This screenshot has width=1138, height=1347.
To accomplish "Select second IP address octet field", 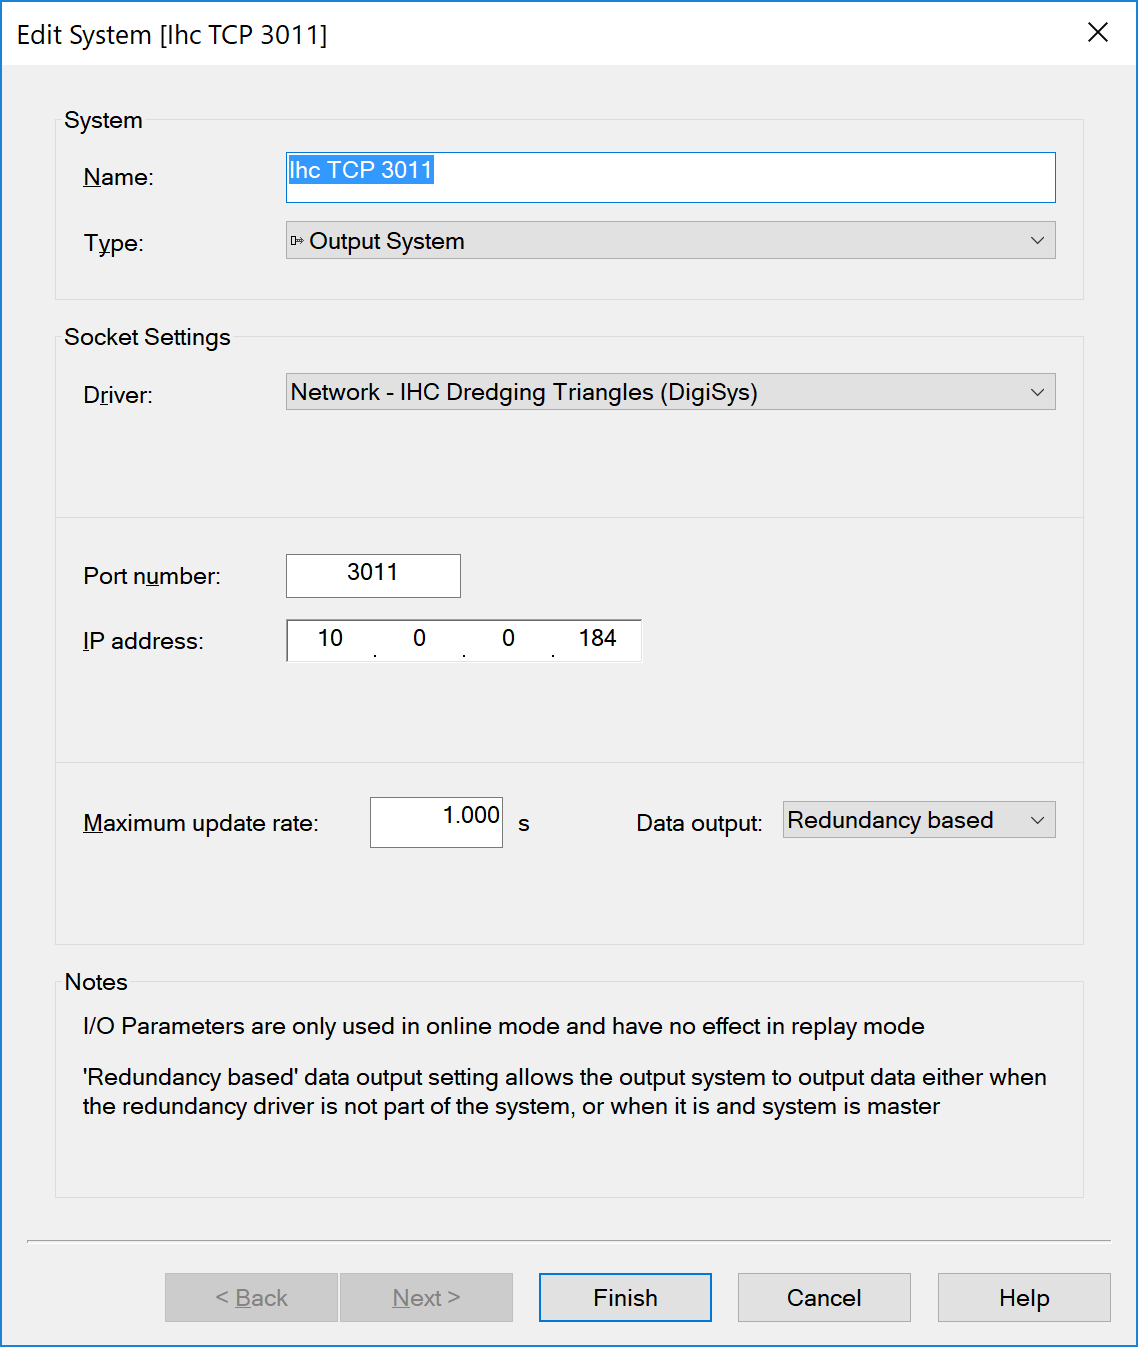I will tap(419, 640).
